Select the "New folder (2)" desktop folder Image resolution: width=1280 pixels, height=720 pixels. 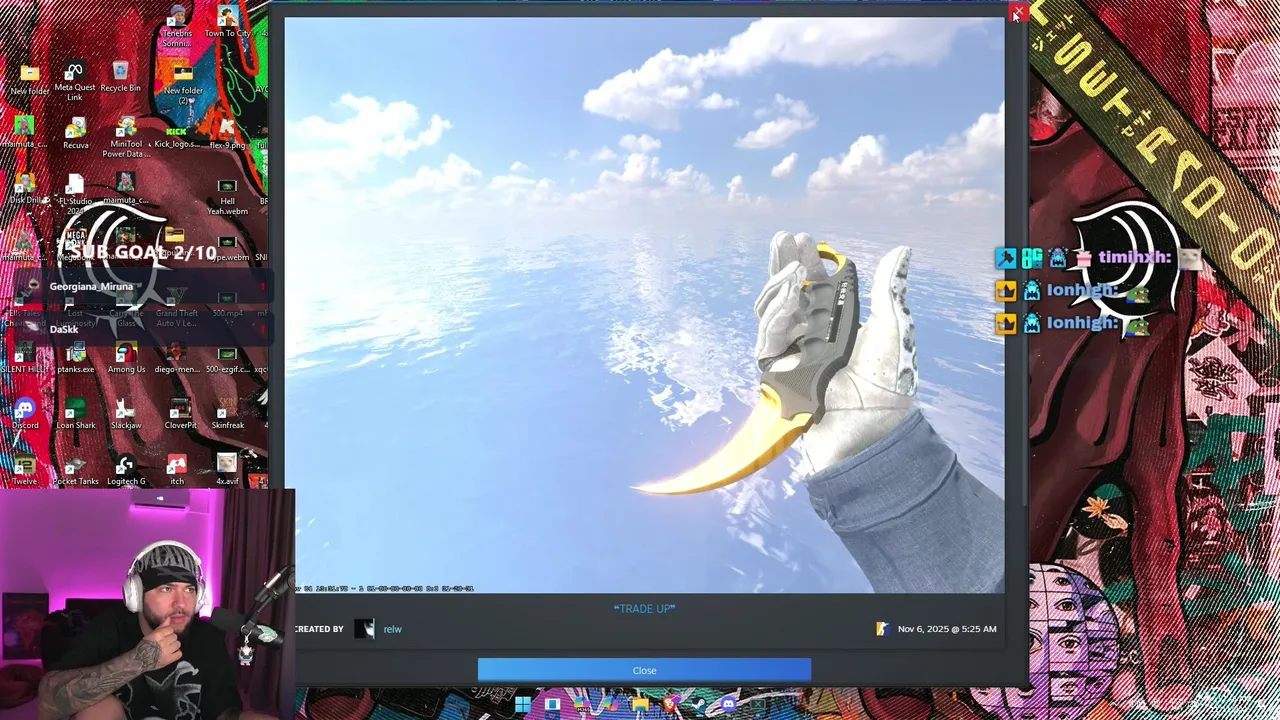[x=183, y=83]
